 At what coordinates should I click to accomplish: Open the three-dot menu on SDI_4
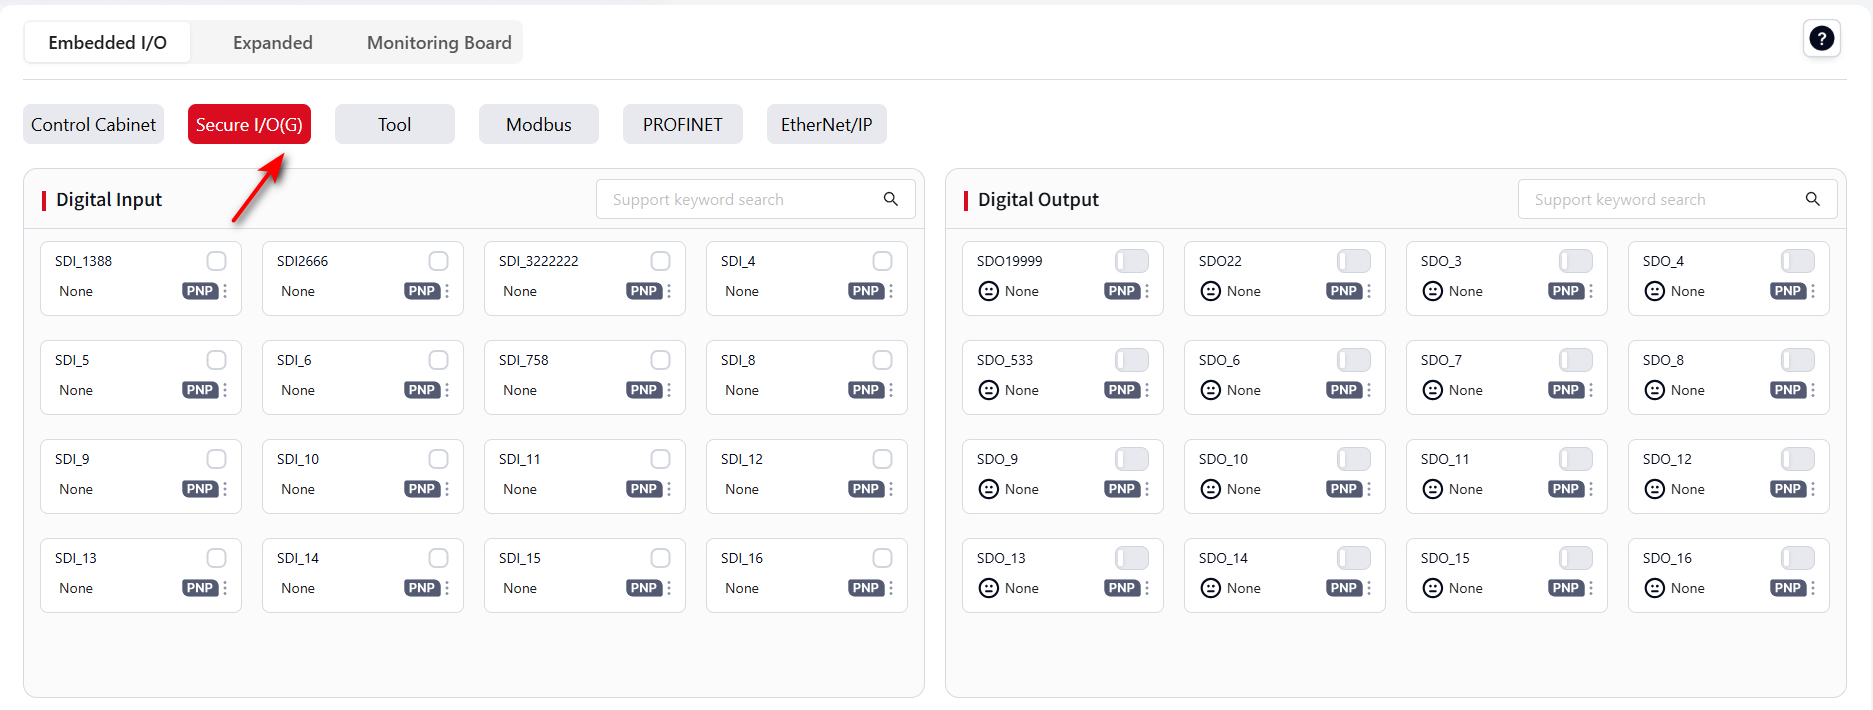click(x=891, y=291)
